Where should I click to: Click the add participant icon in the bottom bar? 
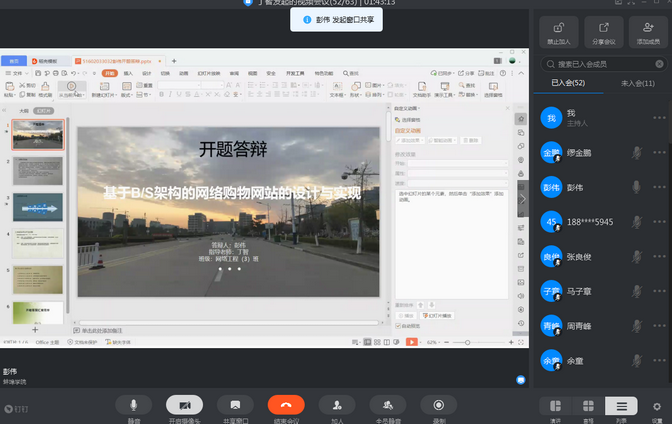(337, 404)
